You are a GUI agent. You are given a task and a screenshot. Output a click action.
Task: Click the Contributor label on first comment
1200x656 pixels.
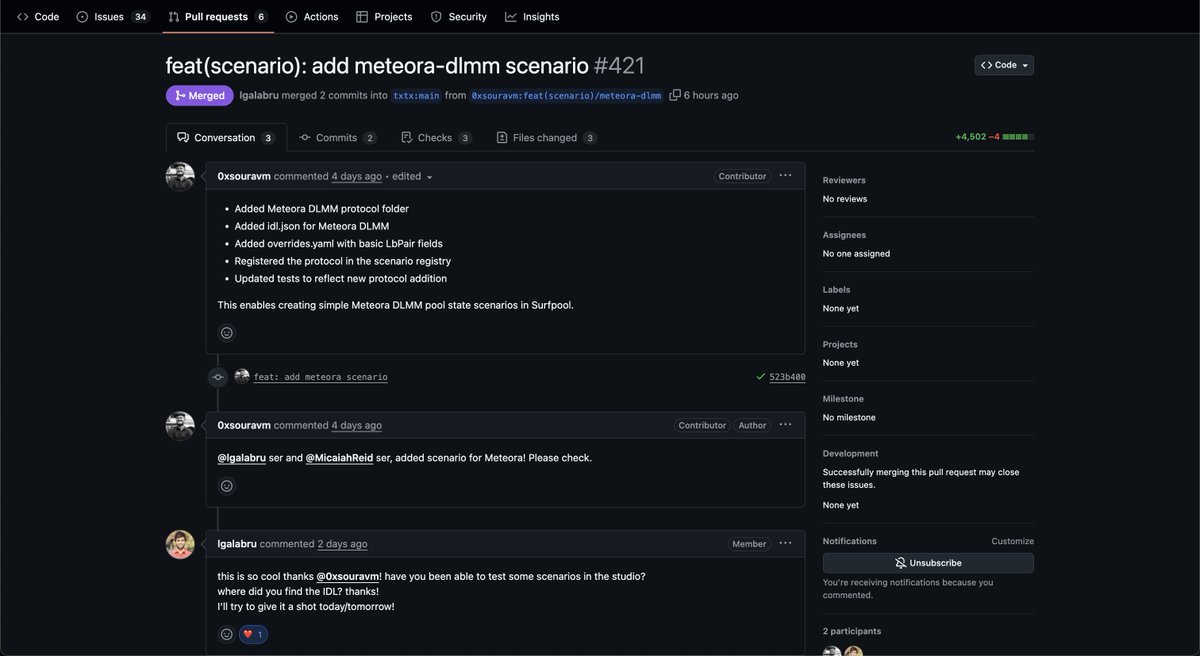[742, 176]
